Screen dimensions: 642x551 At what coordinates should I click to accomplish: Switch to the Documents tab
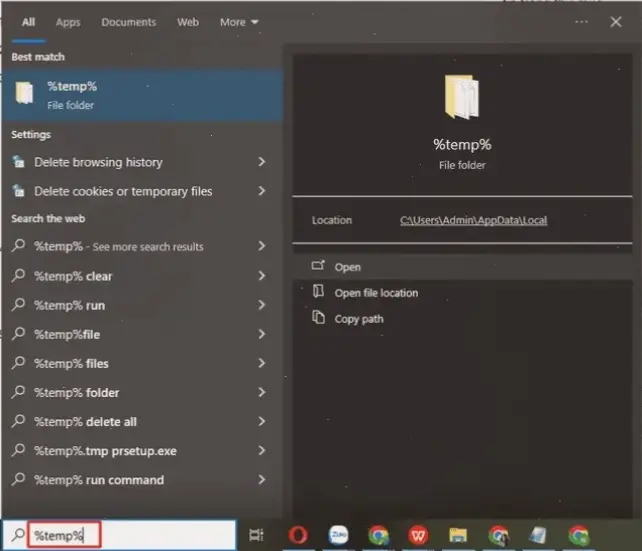(129, 22)
